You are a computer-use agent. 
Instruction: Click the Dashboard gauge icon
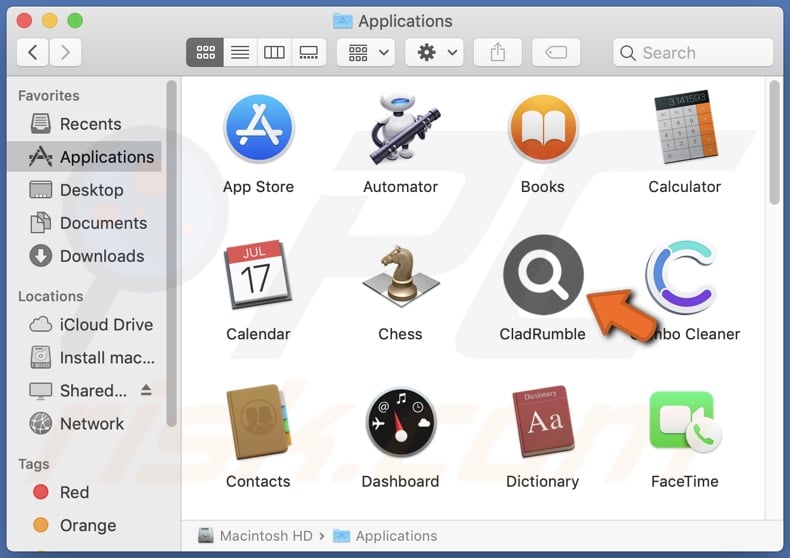point(400,422)
